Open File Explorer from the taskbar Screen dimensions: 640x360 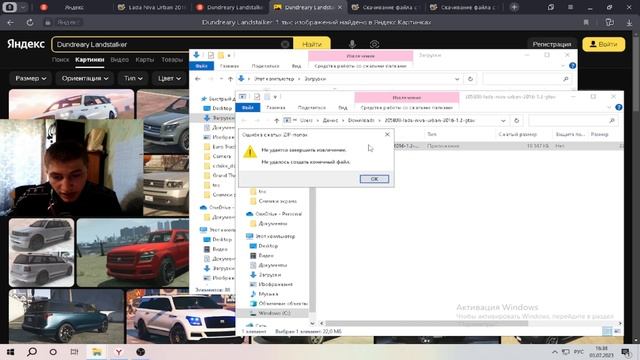coord(97,352)
